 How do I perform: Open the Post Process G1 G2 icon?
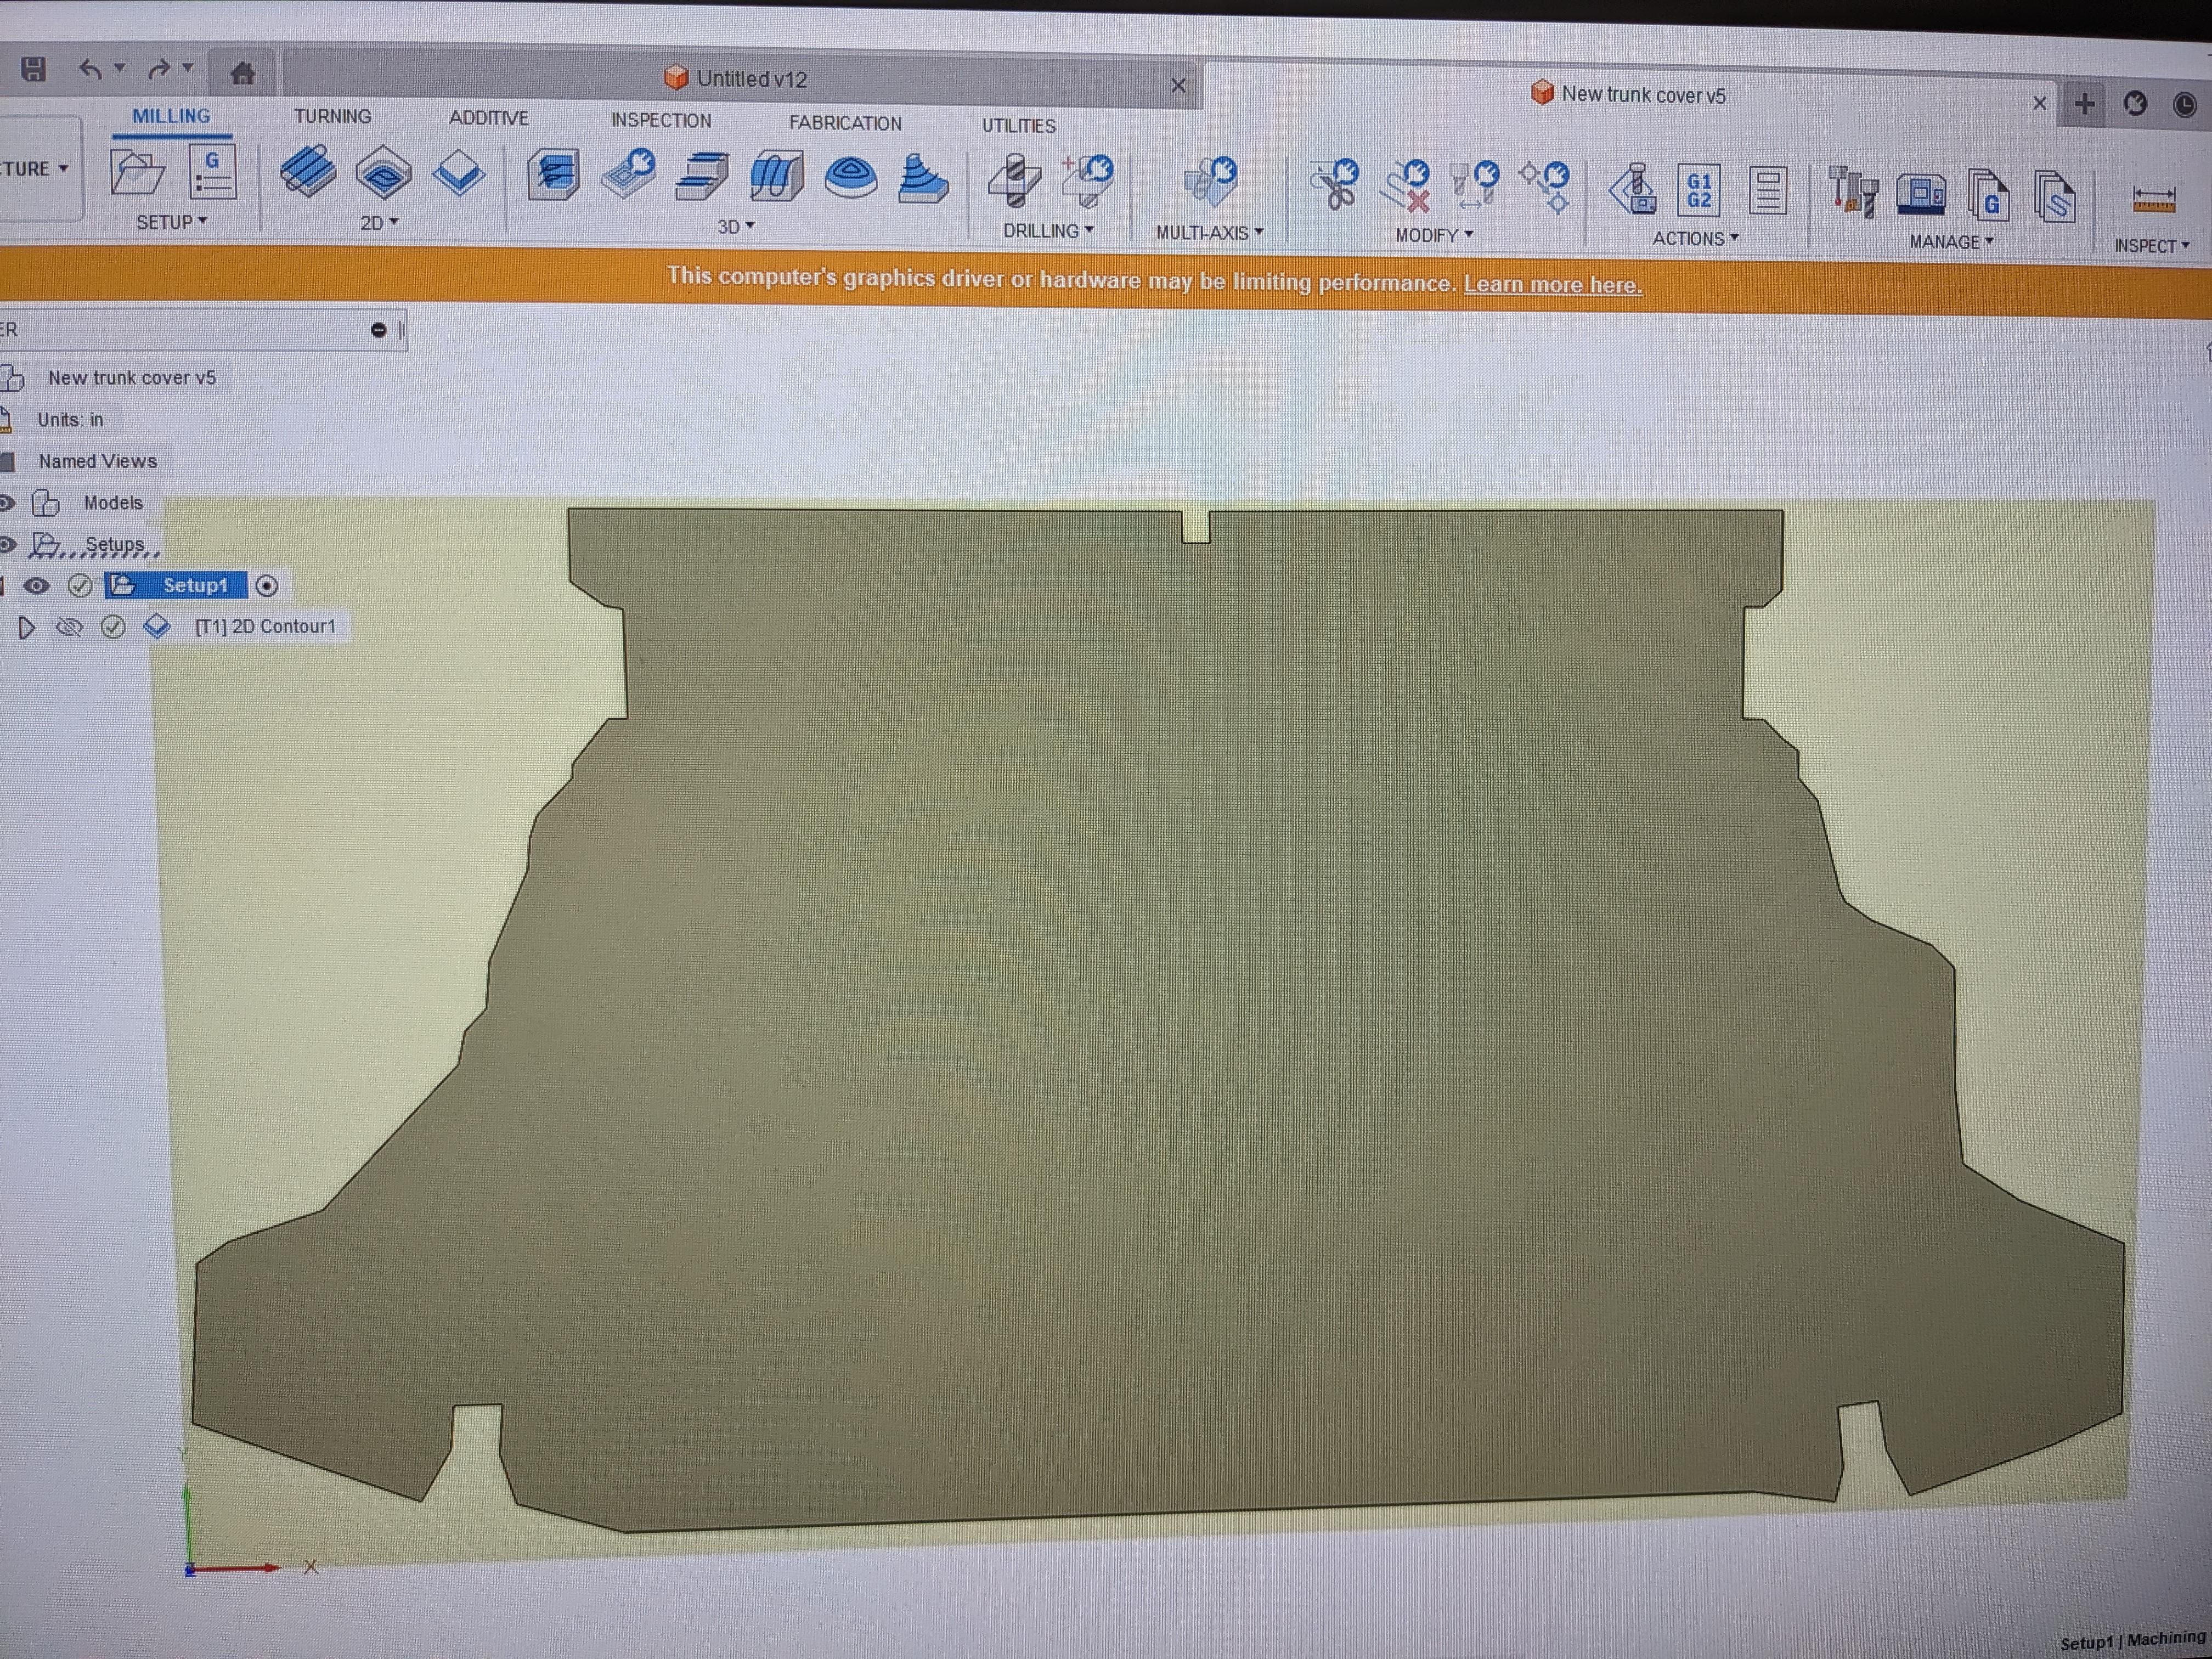point(1698,190)
